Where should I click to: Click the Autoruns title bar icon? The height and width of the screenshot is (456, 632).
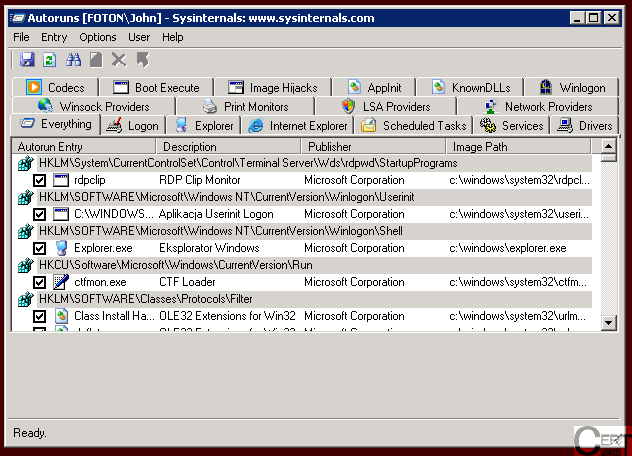coord(18,18)
